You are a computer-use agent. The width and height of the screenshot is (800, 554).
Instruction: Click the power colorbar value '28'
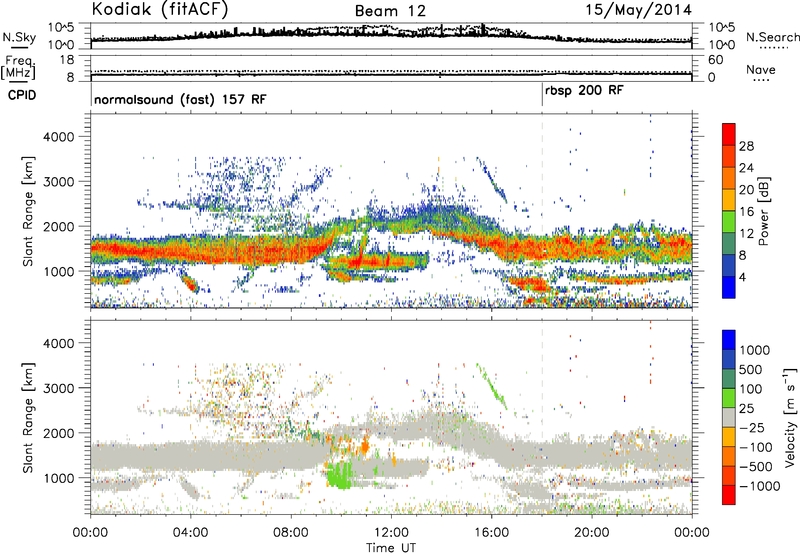[x=746, y=146]
